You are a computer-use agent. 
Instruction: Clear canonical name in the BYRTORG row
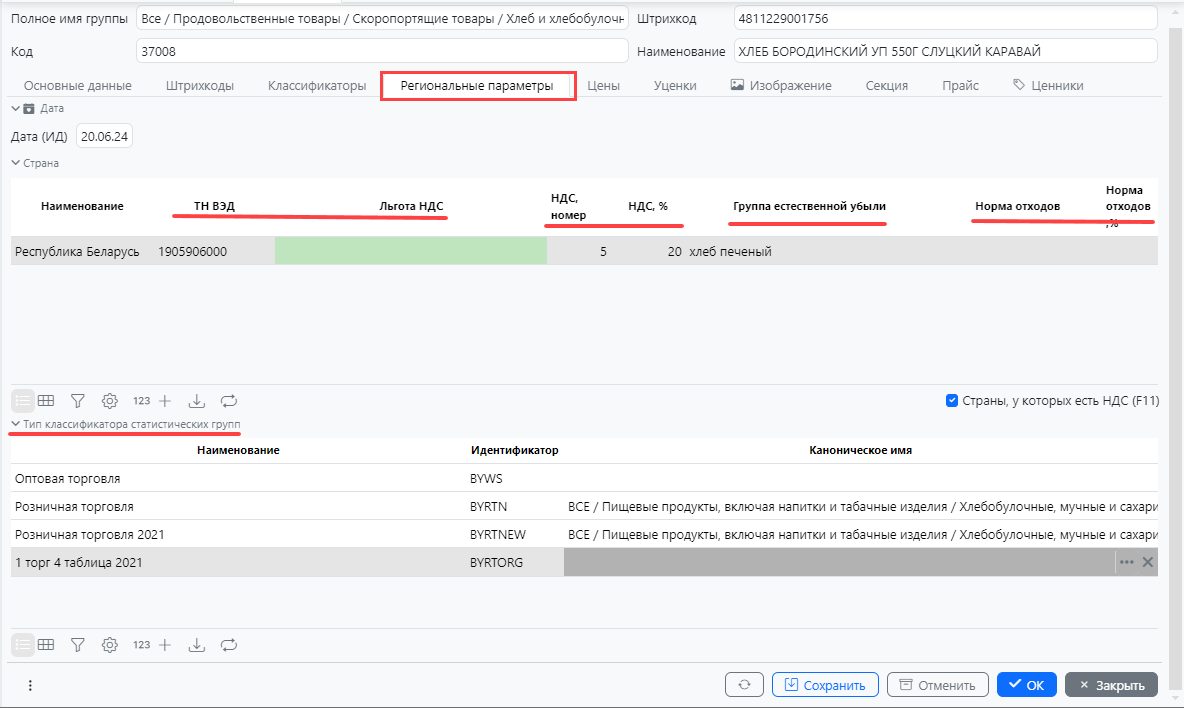(x=1148, y=562)
